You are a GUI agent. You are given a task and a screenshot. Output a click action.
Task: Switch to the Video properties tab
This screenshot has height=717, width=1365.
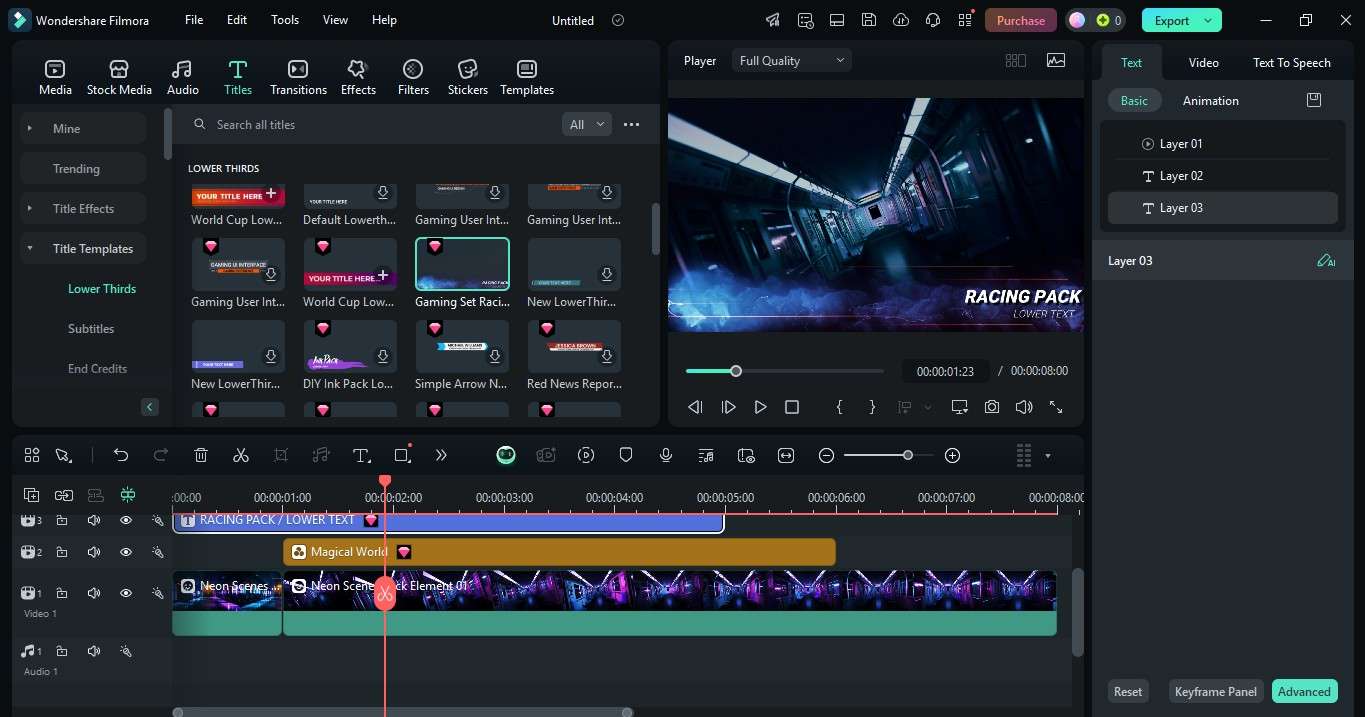[1203, 63]
